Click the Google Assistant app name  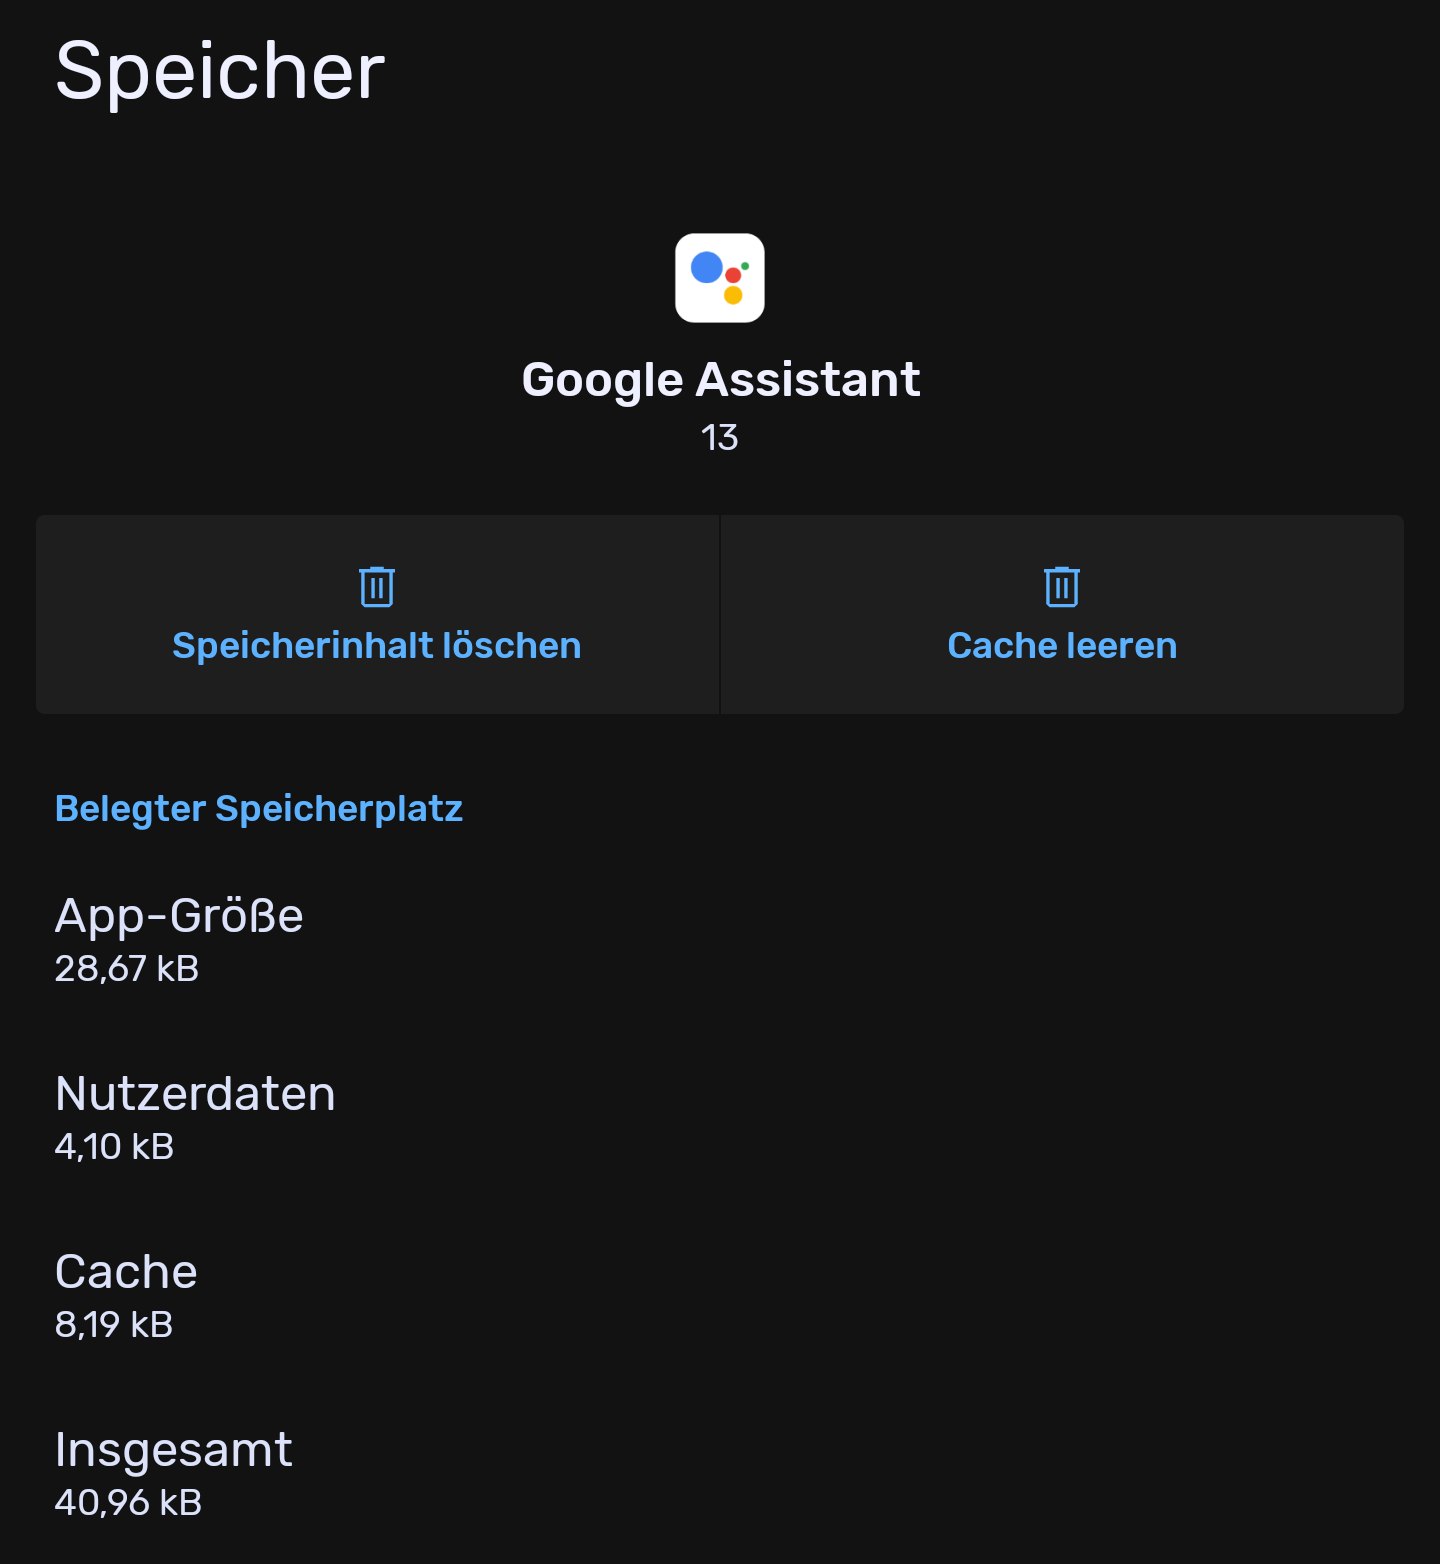[x=720, y=380]
